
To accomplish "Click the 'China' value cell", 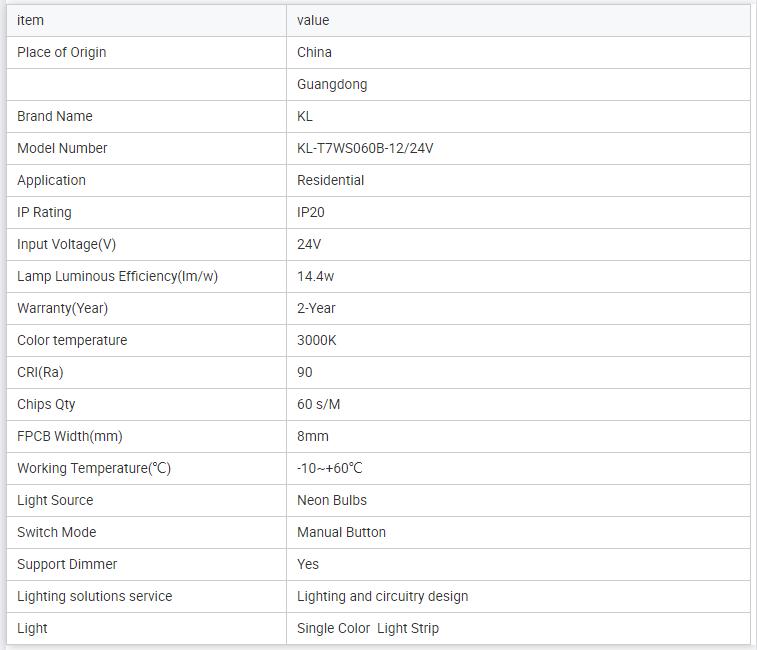I will (315, 52).
